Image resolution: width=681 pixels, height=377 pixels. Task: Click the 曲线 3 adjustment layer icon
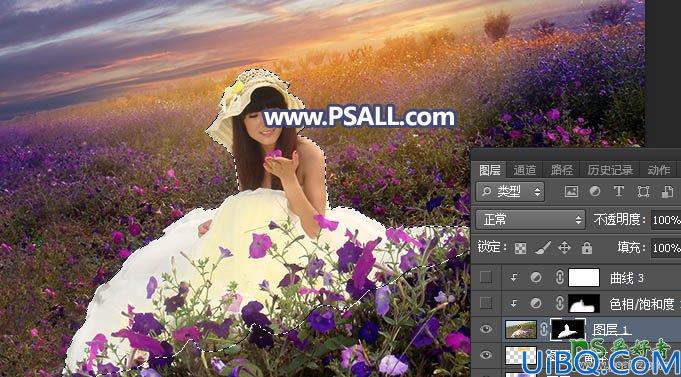tap(536, 278)
